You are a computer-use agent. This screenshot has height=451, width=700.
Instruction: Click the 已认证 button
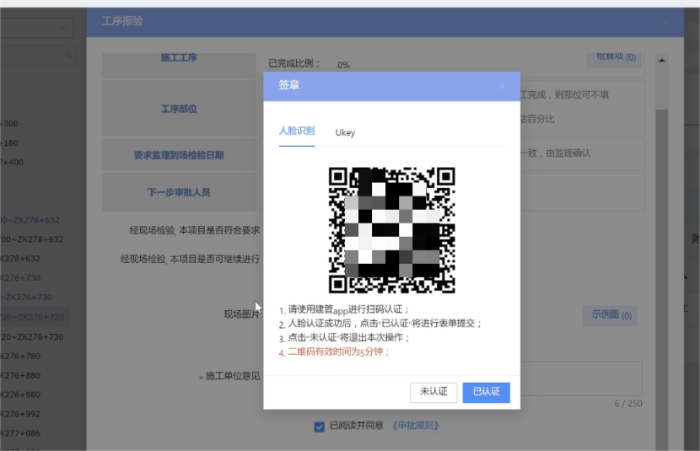486,392
